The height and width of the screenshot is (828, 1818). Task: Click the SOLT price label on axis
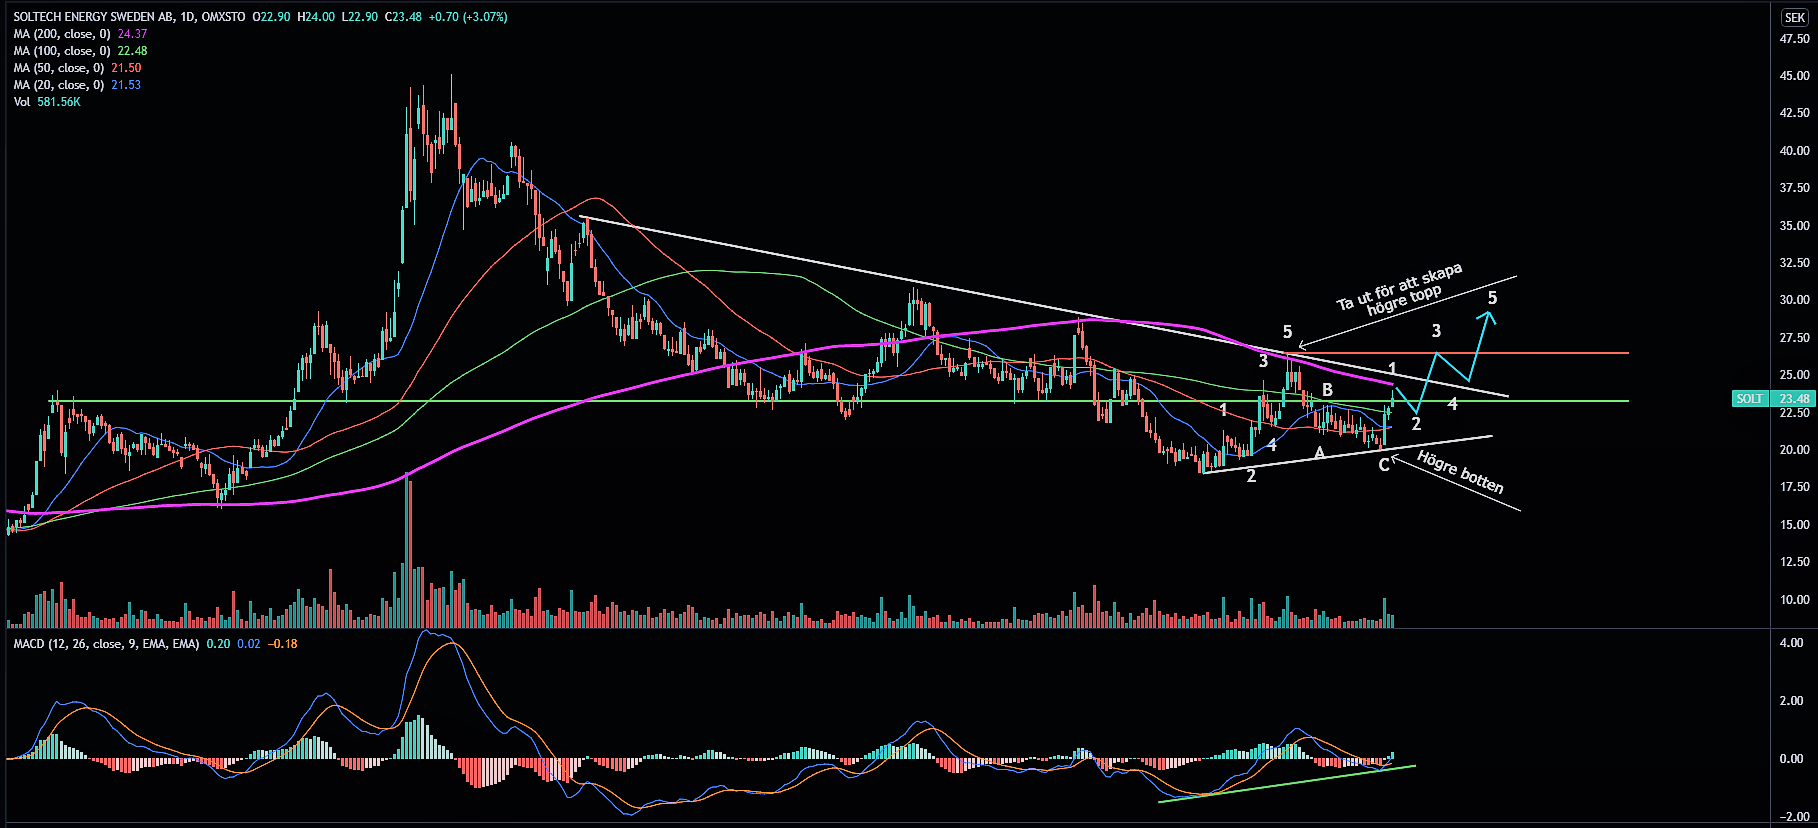point(1749,399)
